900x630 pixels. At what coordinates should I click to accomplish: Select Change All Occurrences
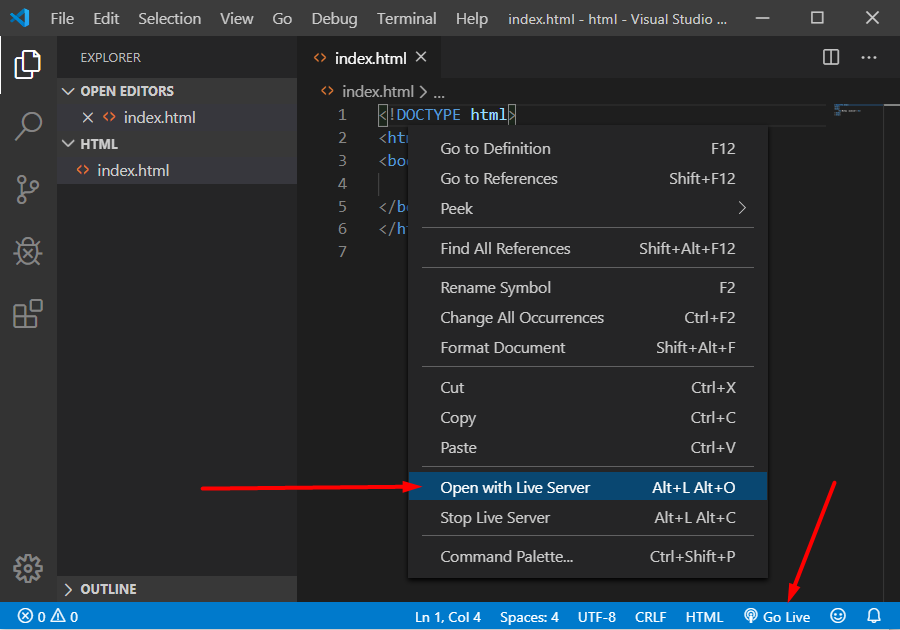click(588, 317)
